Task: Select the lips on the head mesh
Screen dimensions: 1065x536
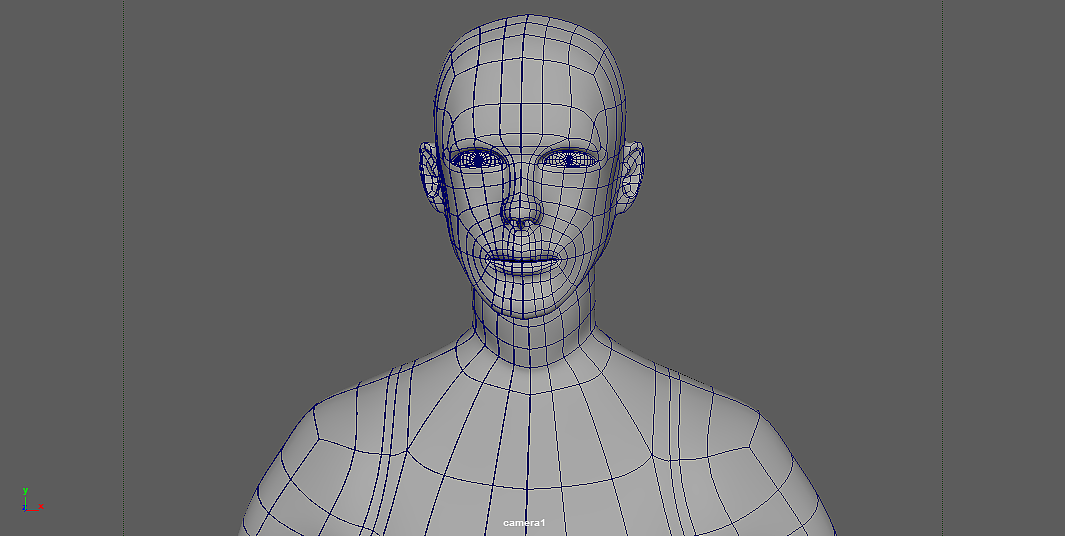Action: [x=524, y=261]
